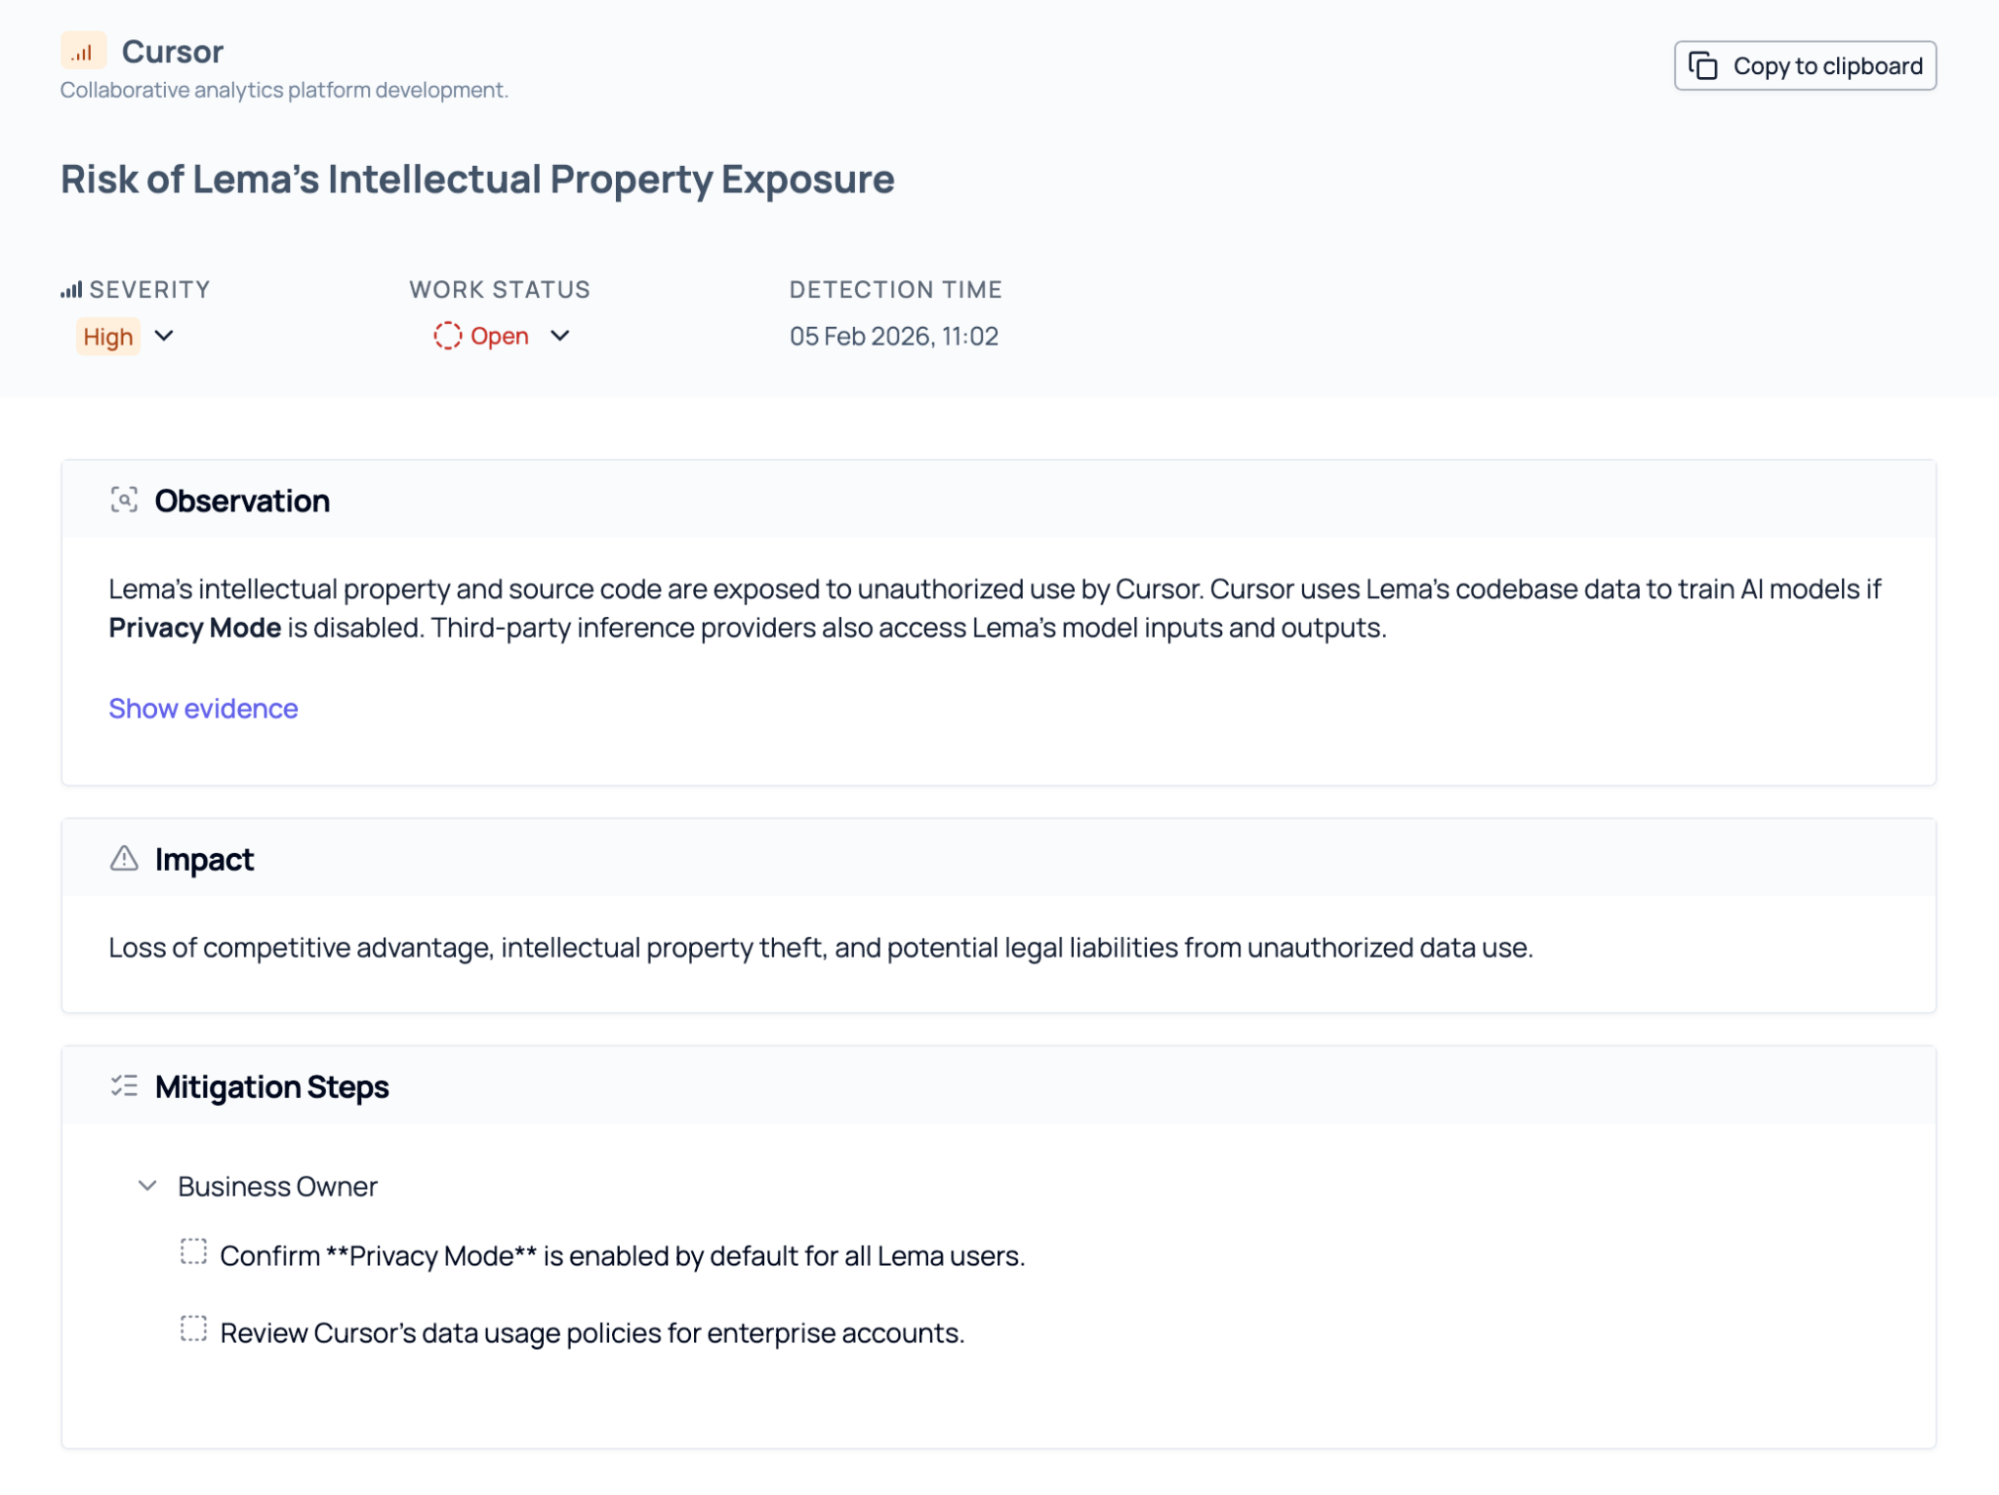Click the Open status circle icon
This screenshot has width=1999, height=1495.
click(447, 336)
